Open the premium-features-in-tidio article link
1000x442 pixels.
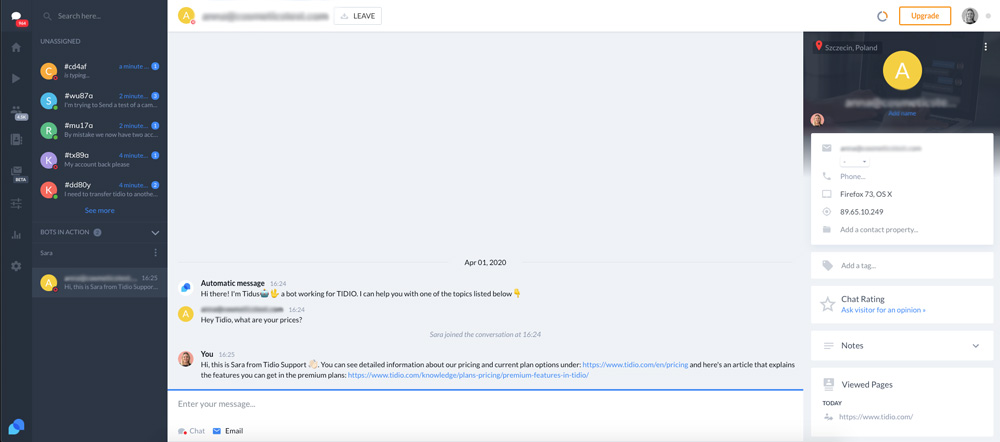coord(468,376)
